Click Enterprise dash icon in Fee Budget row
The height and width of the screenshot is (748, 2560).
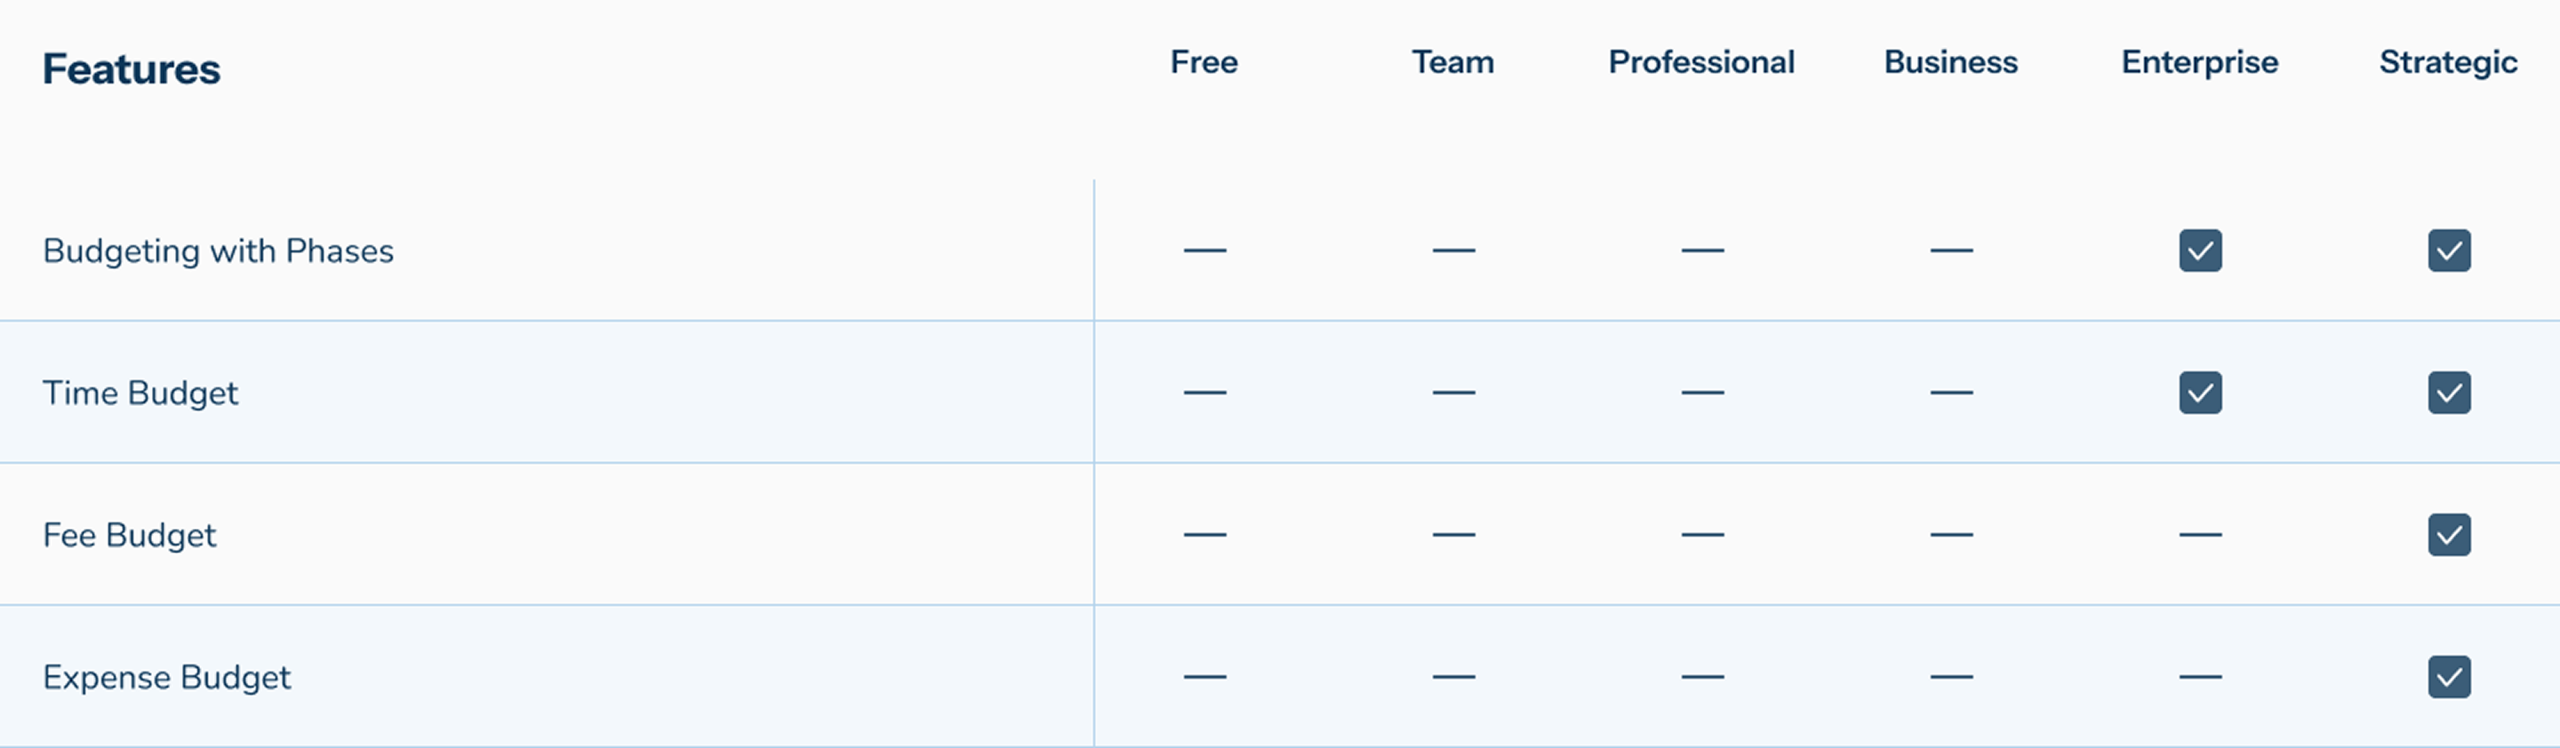(x=2200, y=535)
